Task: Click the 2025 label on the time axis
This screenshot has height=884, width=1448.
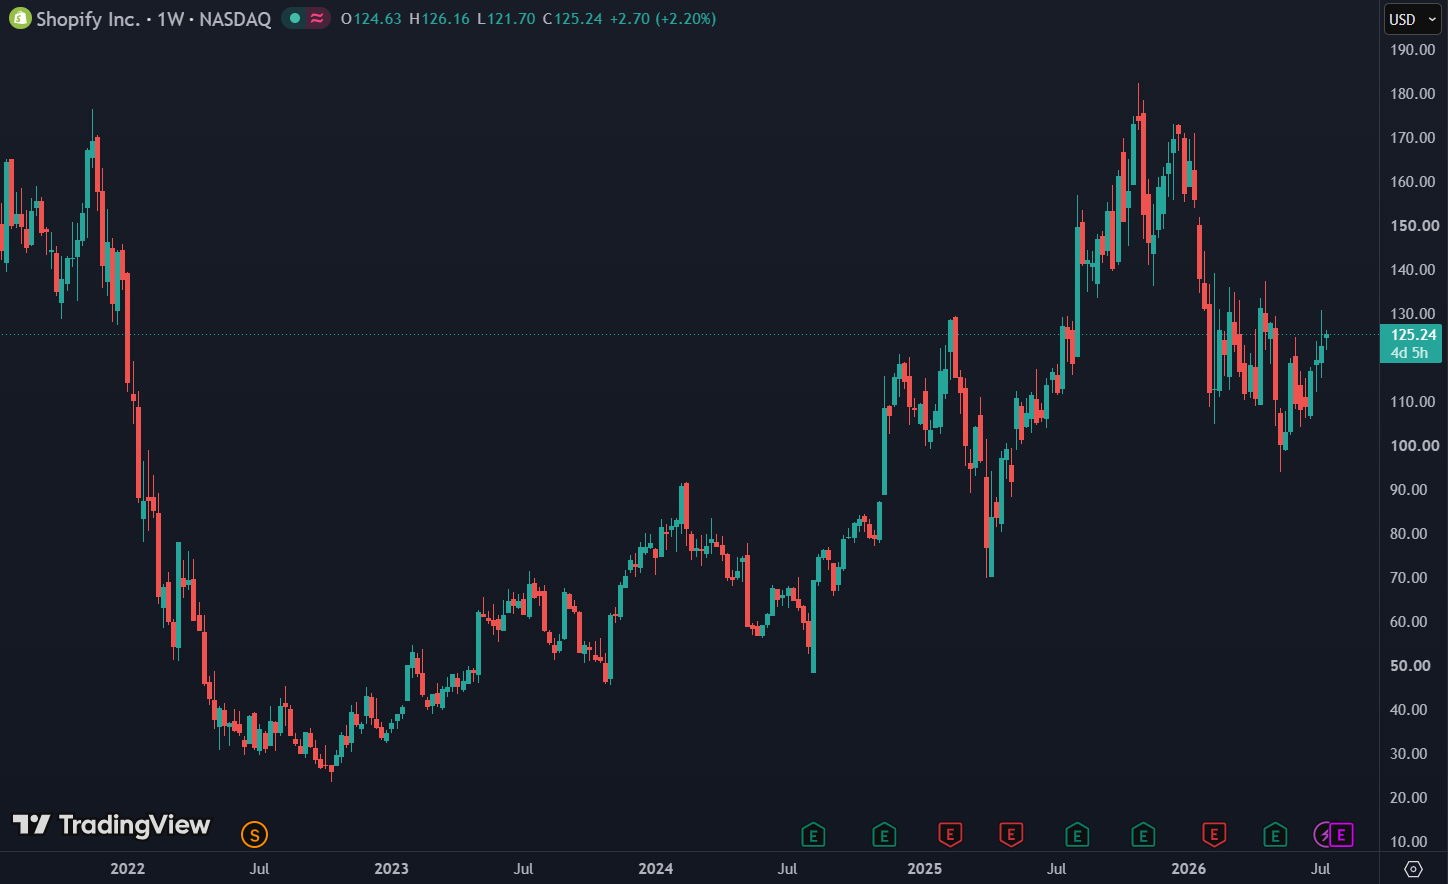Action: coord(924,868)
